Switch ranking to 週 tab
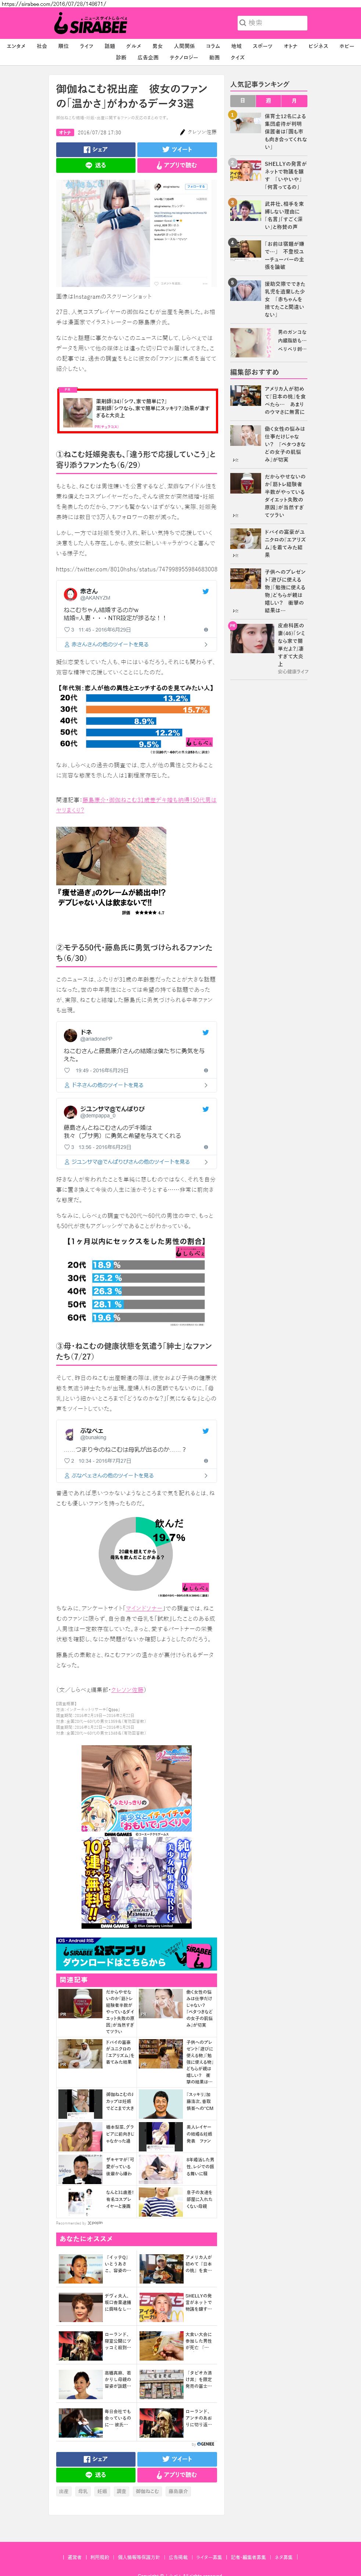Image resolution: width=361 pixels, height=2576 pixels. coord(268,101)
